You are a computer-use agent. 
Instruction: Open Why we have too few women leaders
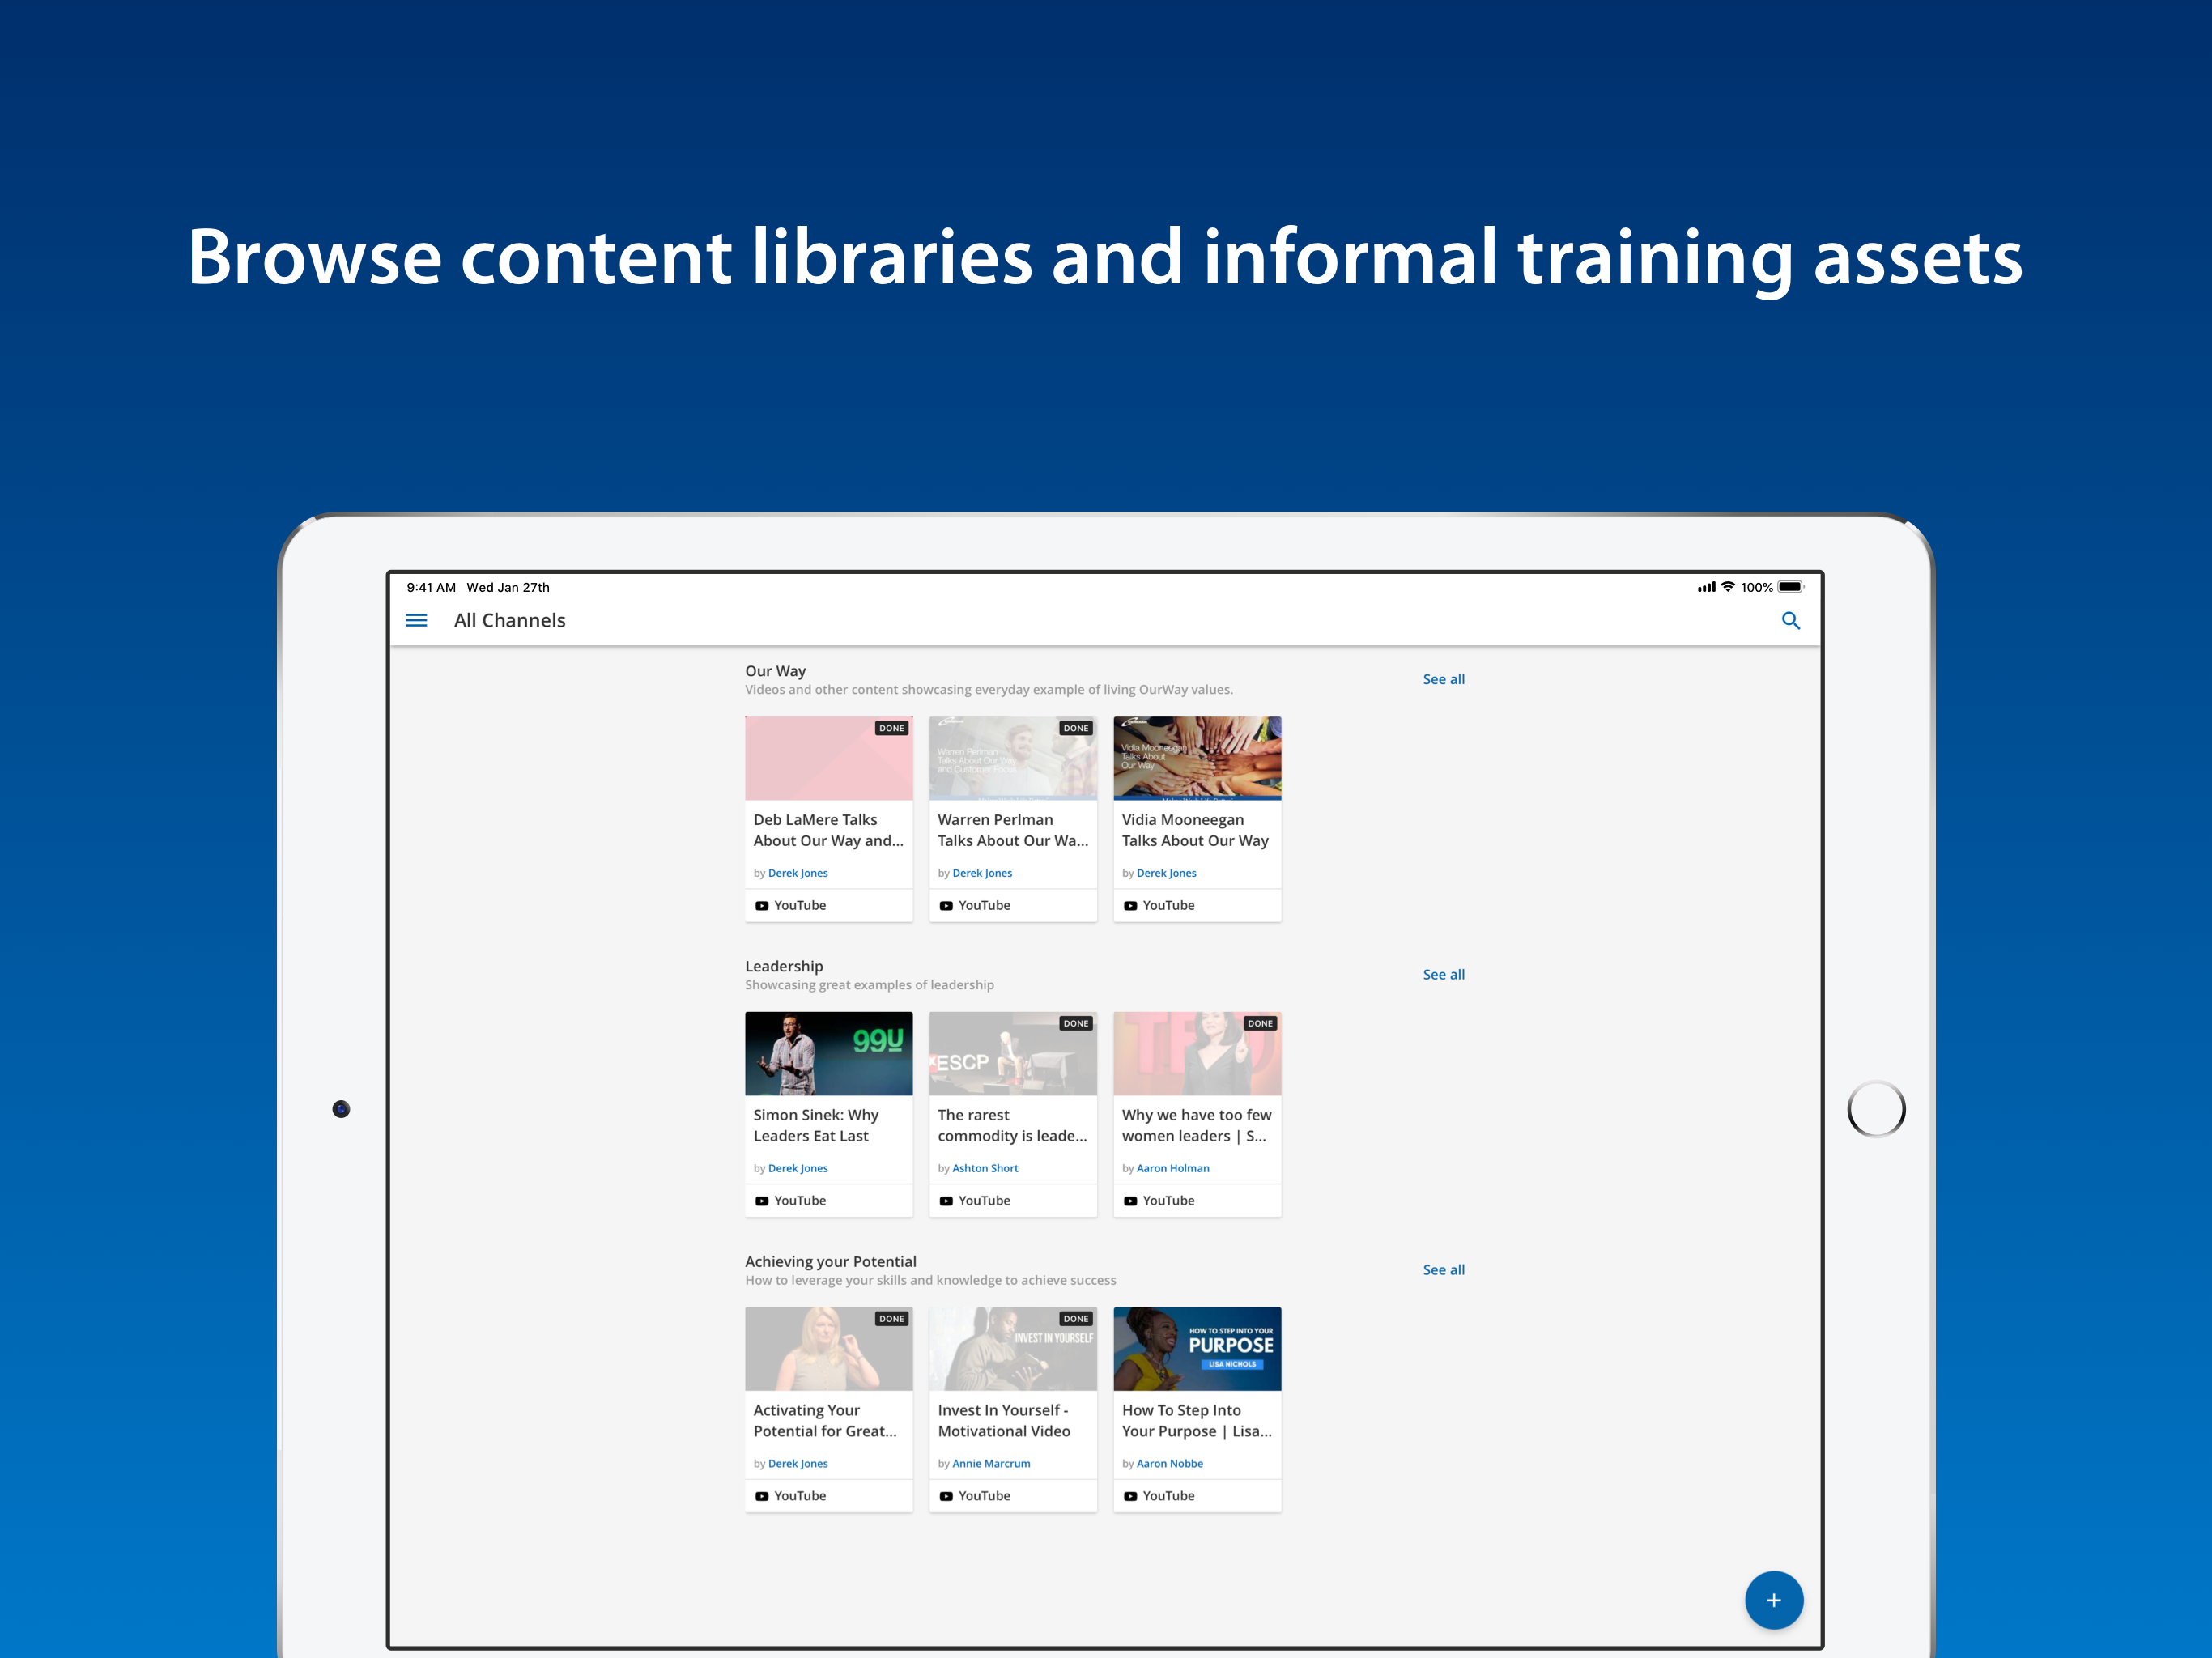(1196, 1125)
